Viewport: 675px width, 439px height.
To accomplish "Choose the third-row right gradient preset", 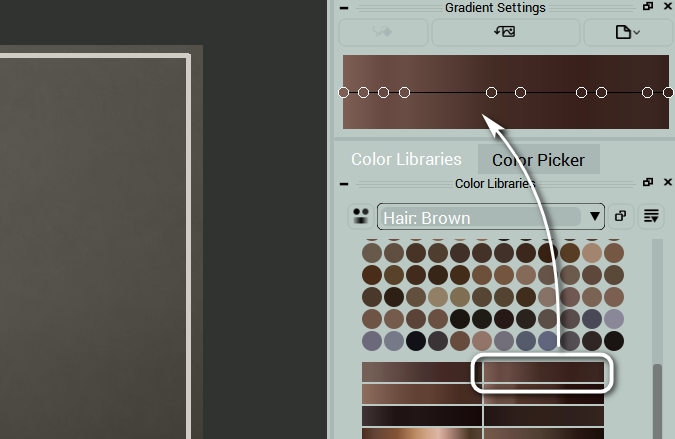I will pyautogui.click(x=544, y=416).
